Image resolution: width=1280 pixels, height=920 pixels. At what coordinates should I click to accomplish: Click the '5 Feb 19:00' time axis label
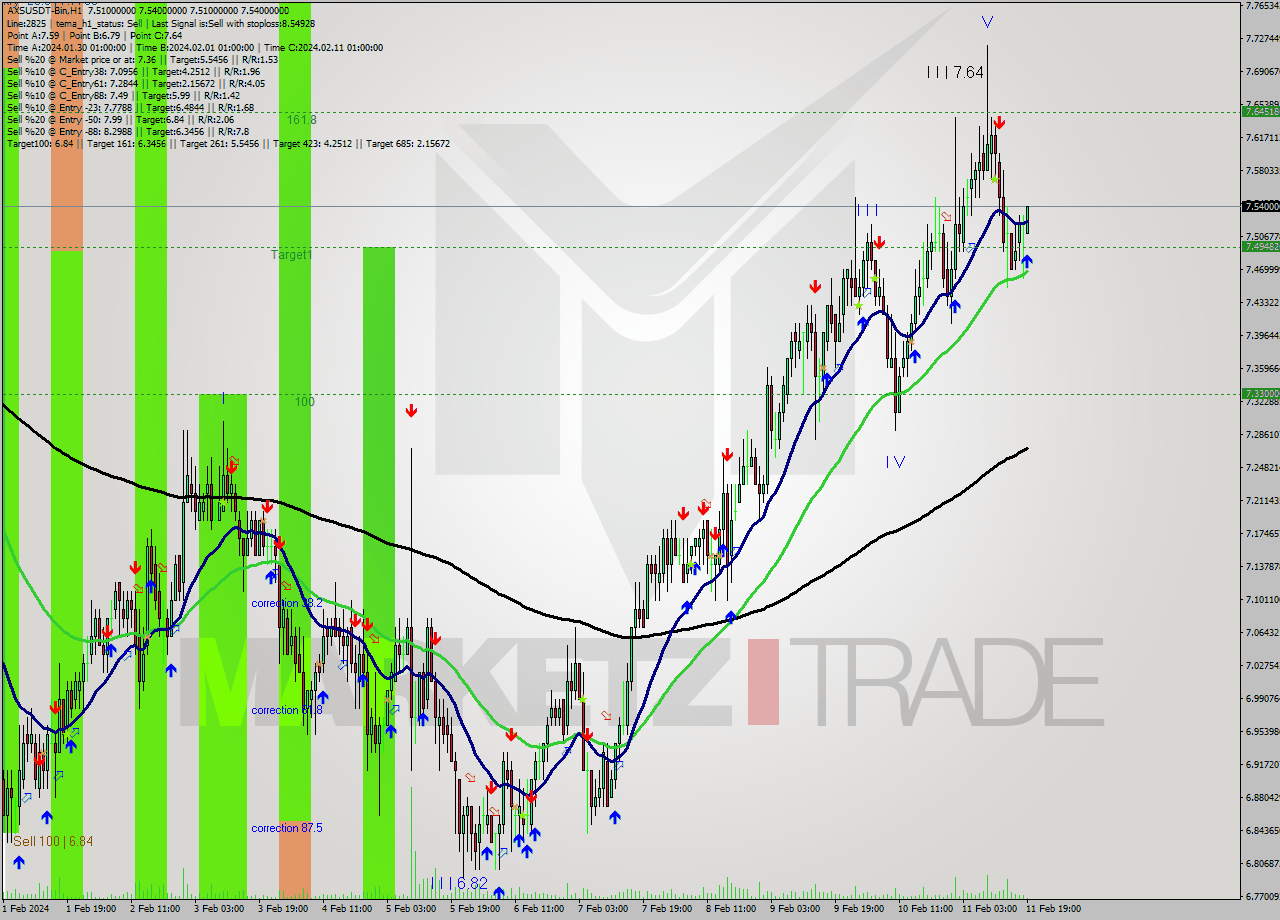(x=473, y=909)
